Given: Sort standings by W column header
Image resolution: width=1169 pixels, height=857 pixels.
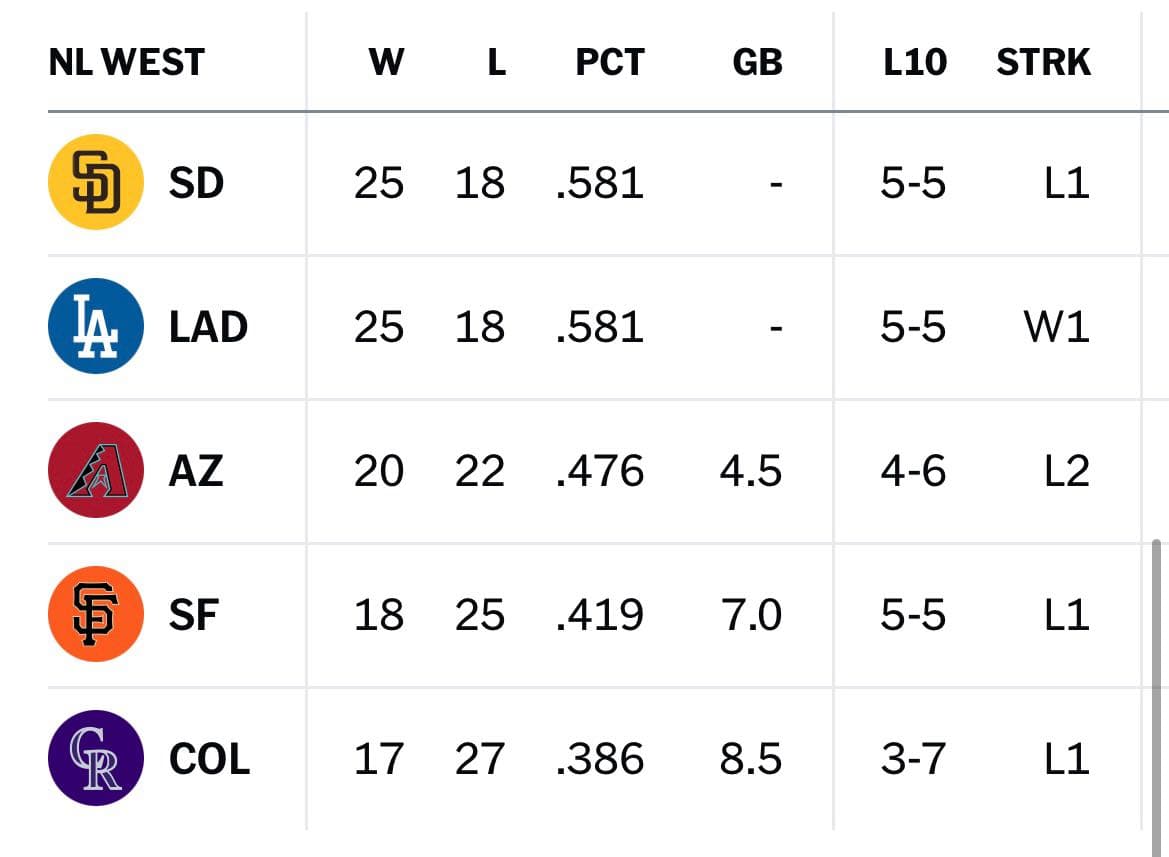Looking at the screenshot, I should (386, 62).
